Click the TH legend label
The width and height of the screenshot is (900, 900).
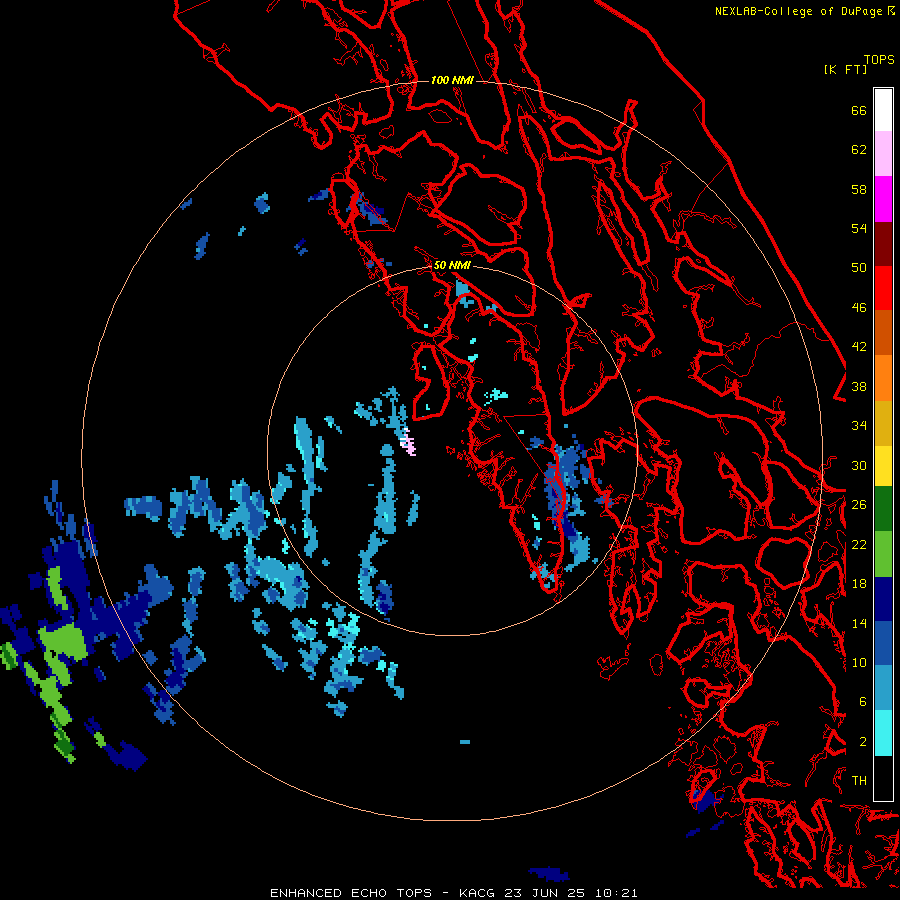click(859, 781)
